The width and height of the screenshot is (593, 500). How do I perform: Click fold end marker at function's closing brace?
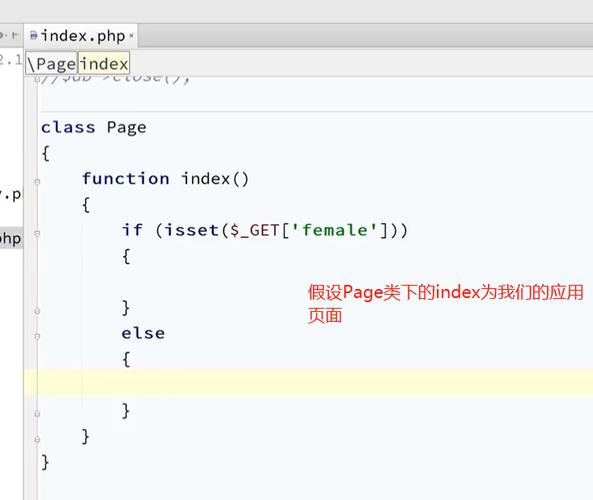tap(37, 439)
